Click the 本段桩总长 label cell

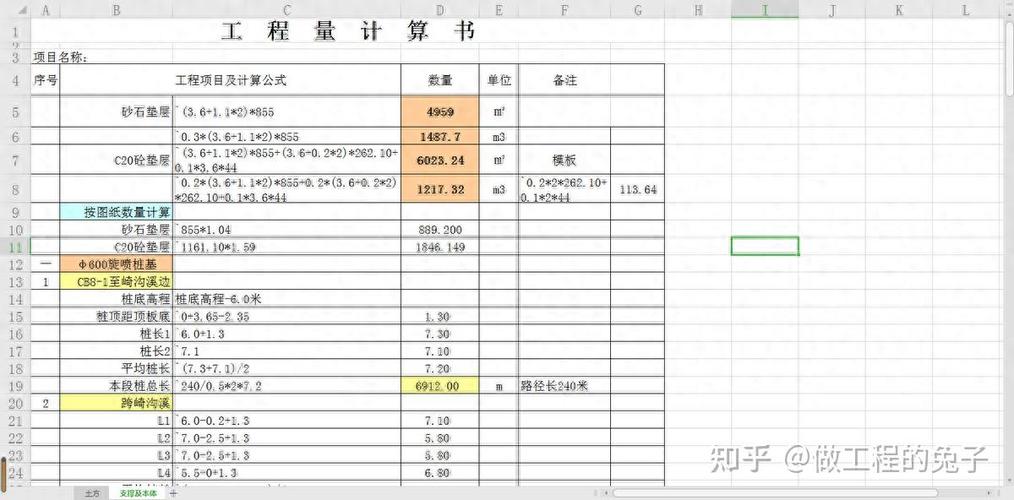(116, 386)
